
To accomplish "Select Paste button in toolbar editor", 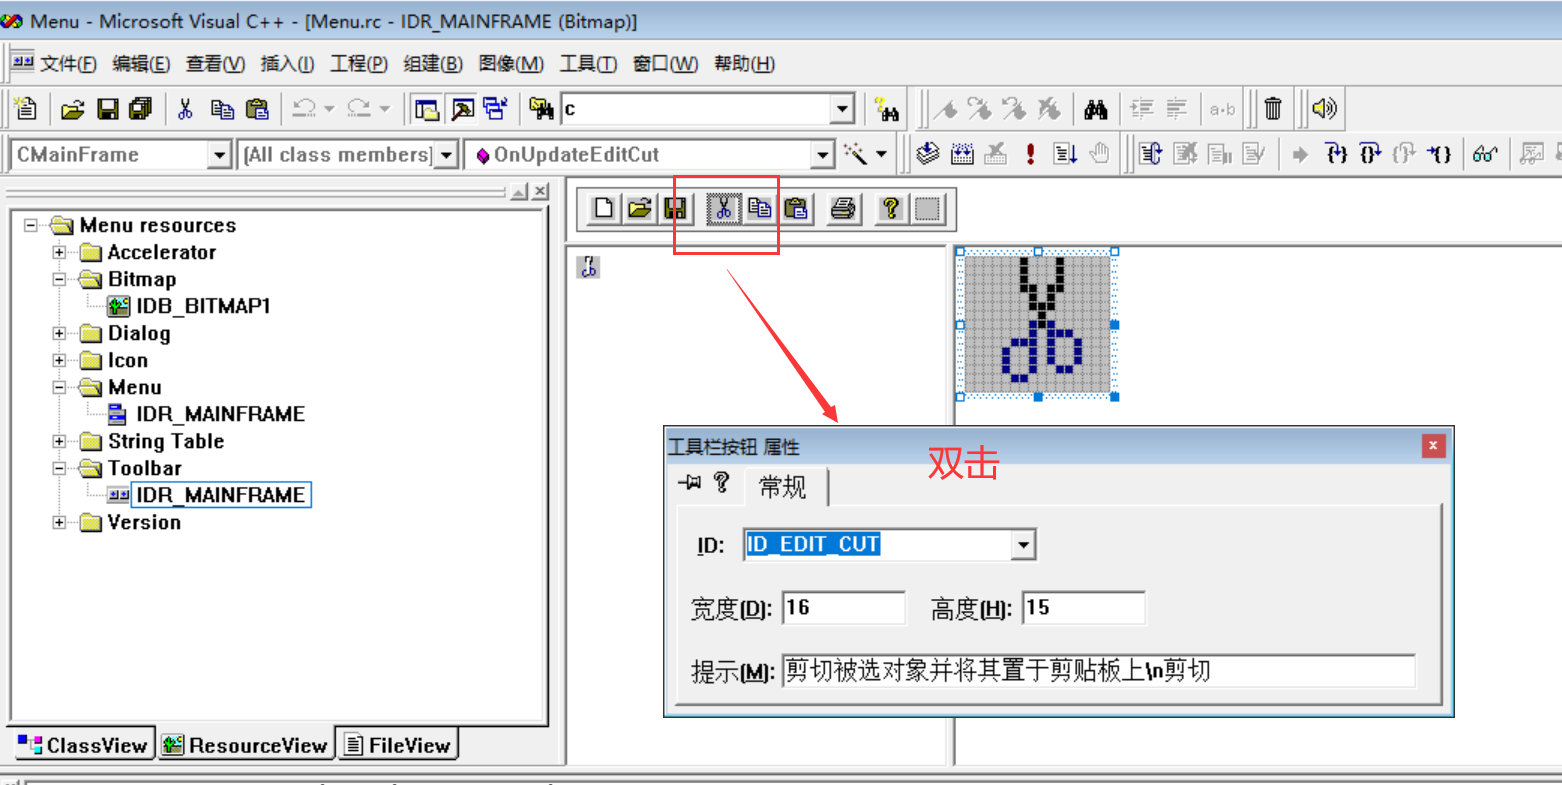I will click(x=796, y=208).
